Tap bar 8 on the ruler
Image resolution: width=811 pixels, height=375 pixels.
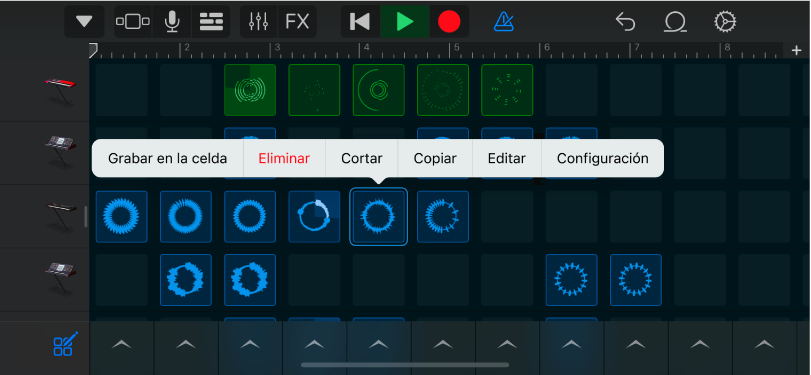[x=727, y=48]
